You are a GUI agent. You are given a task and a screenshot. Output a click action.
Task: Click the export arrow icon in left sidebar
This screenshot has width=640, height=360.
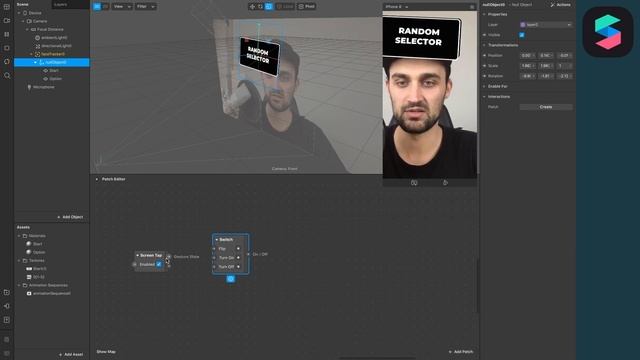[7, 306]
